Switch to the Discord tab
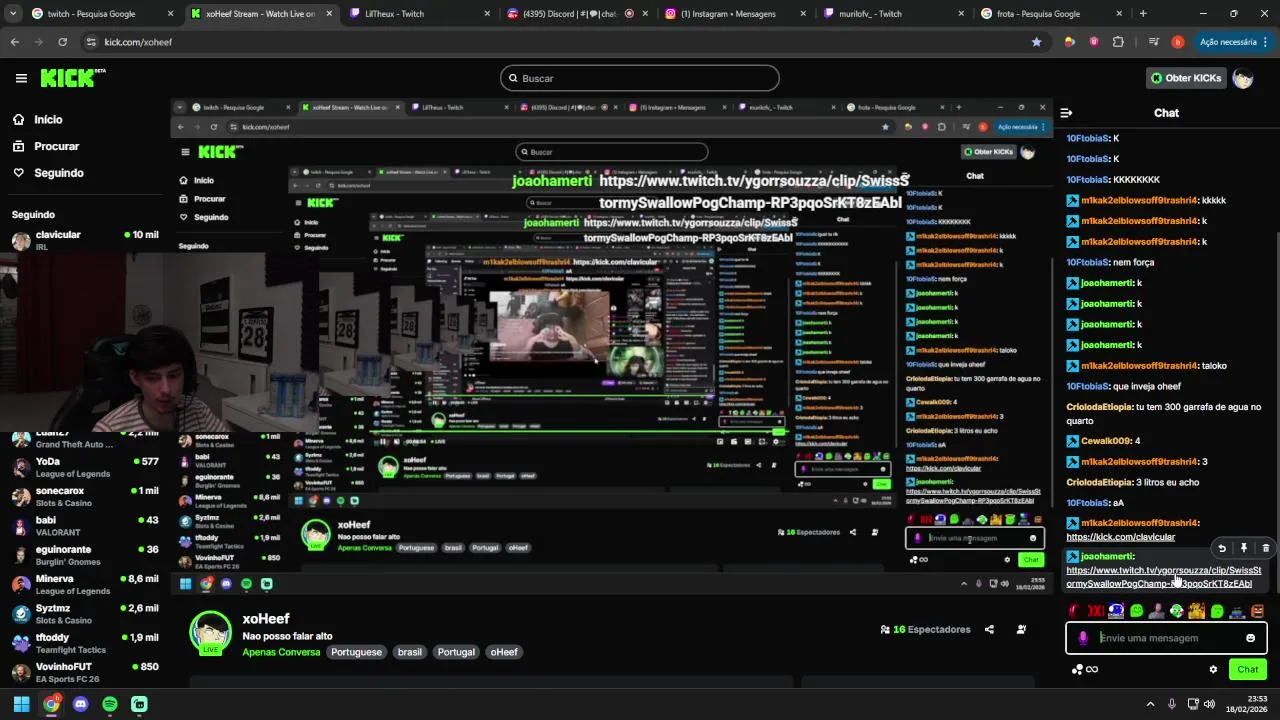 (578, 14)
